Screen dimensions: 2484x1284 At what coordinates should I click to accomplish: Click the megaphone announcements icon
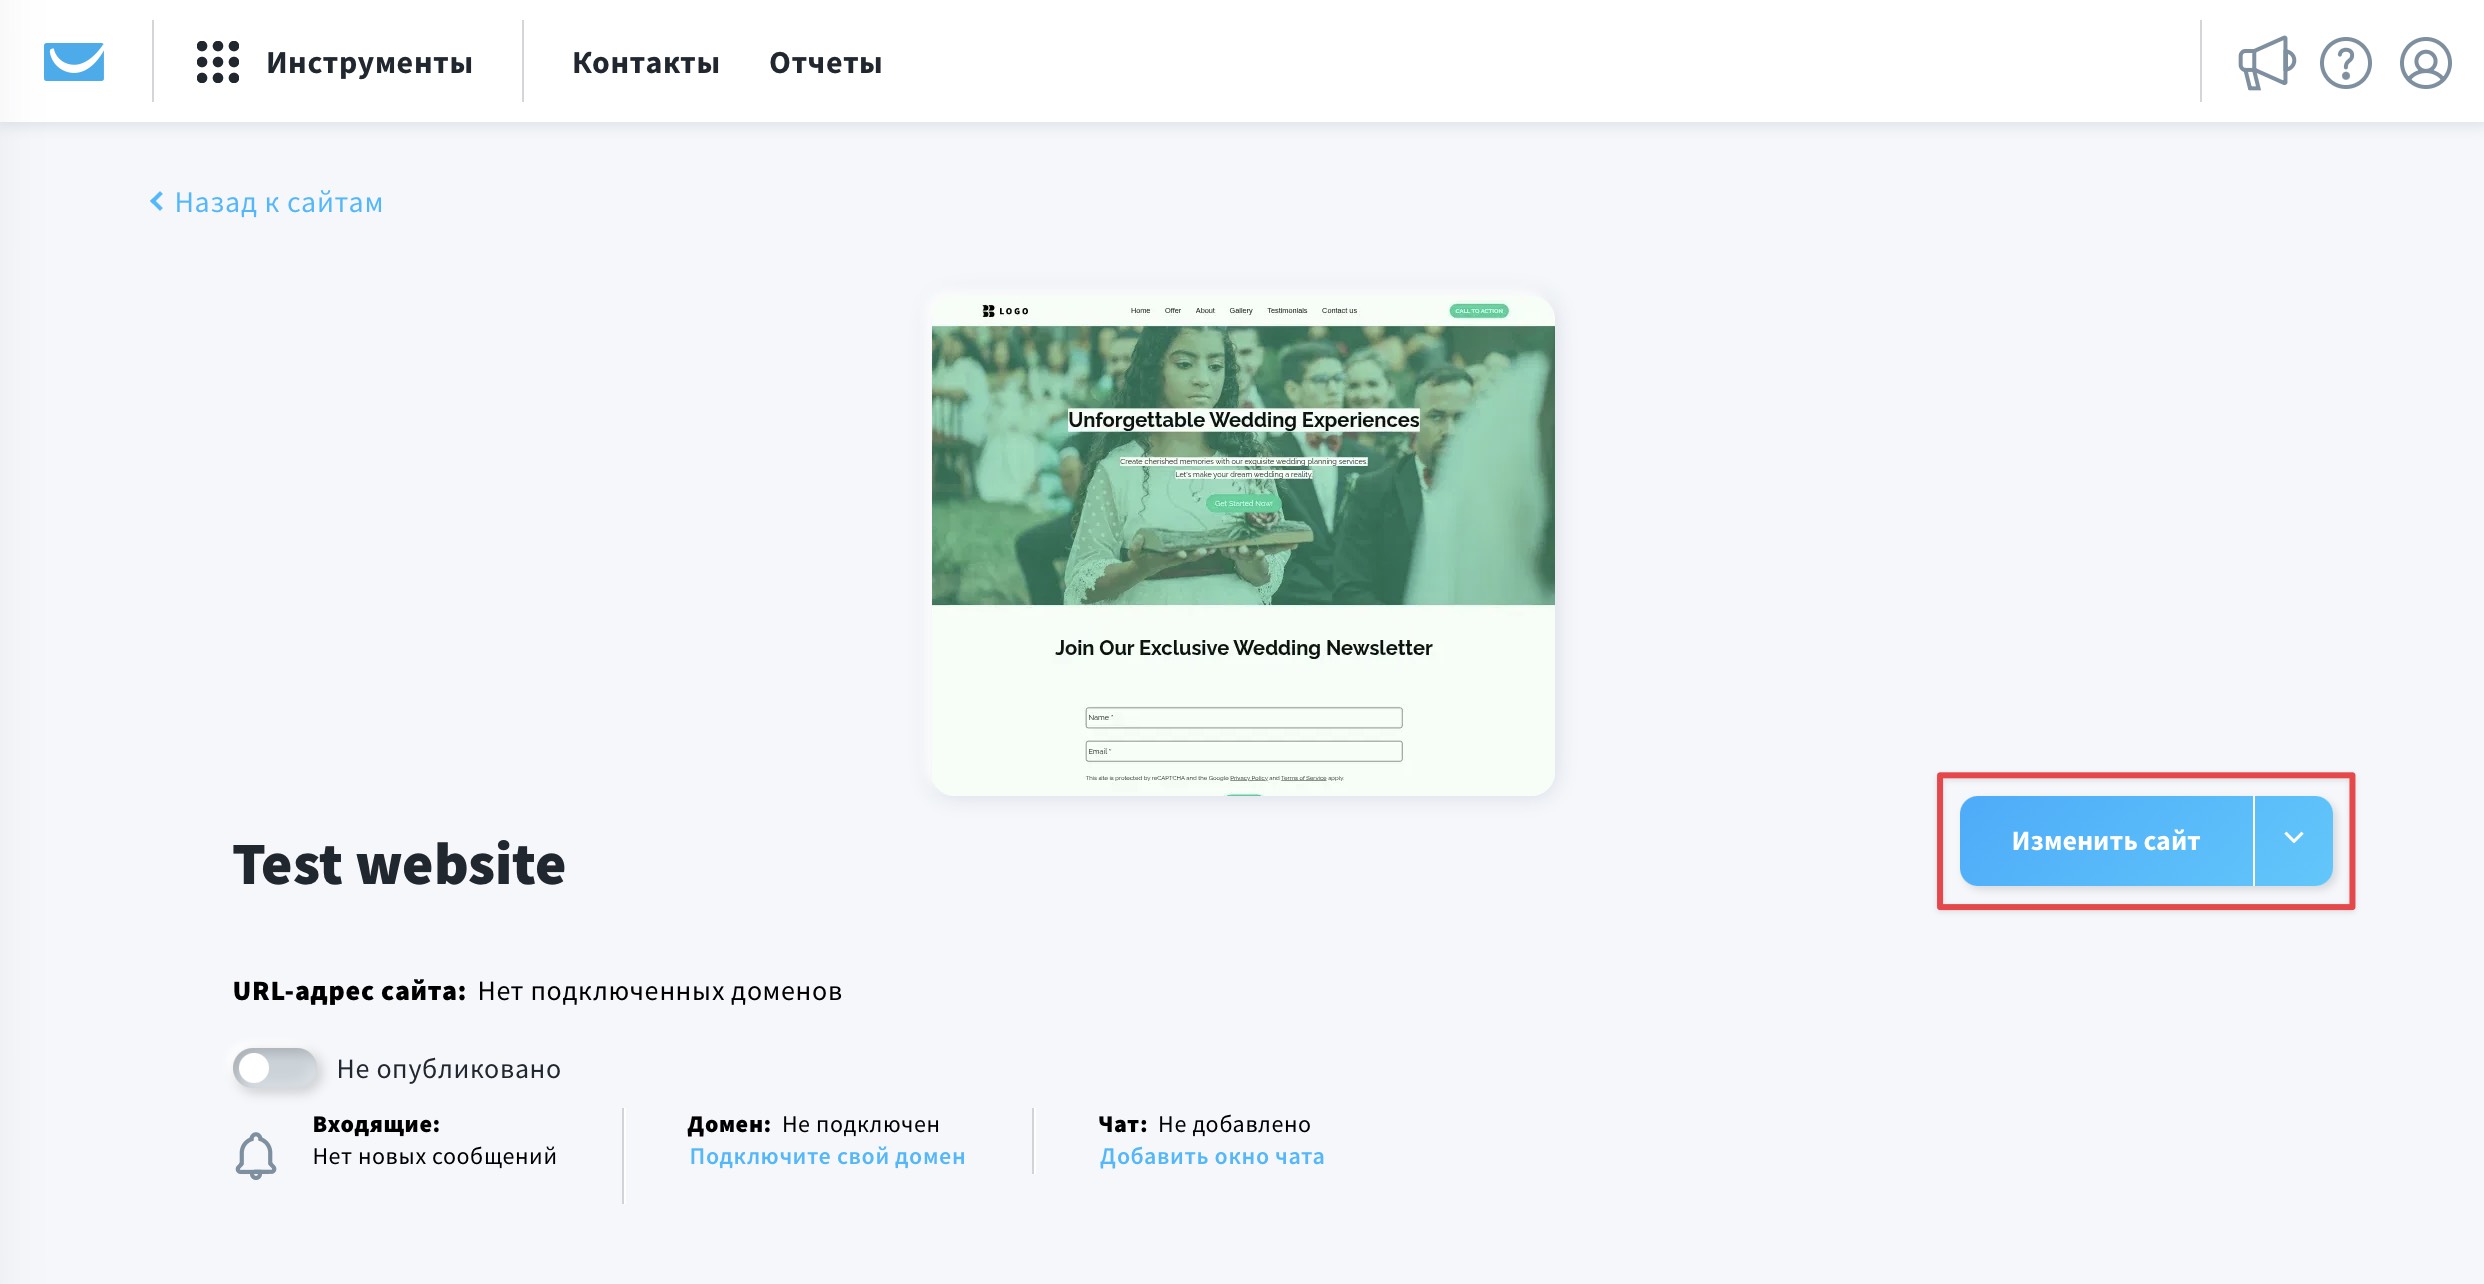(2264, 63)
